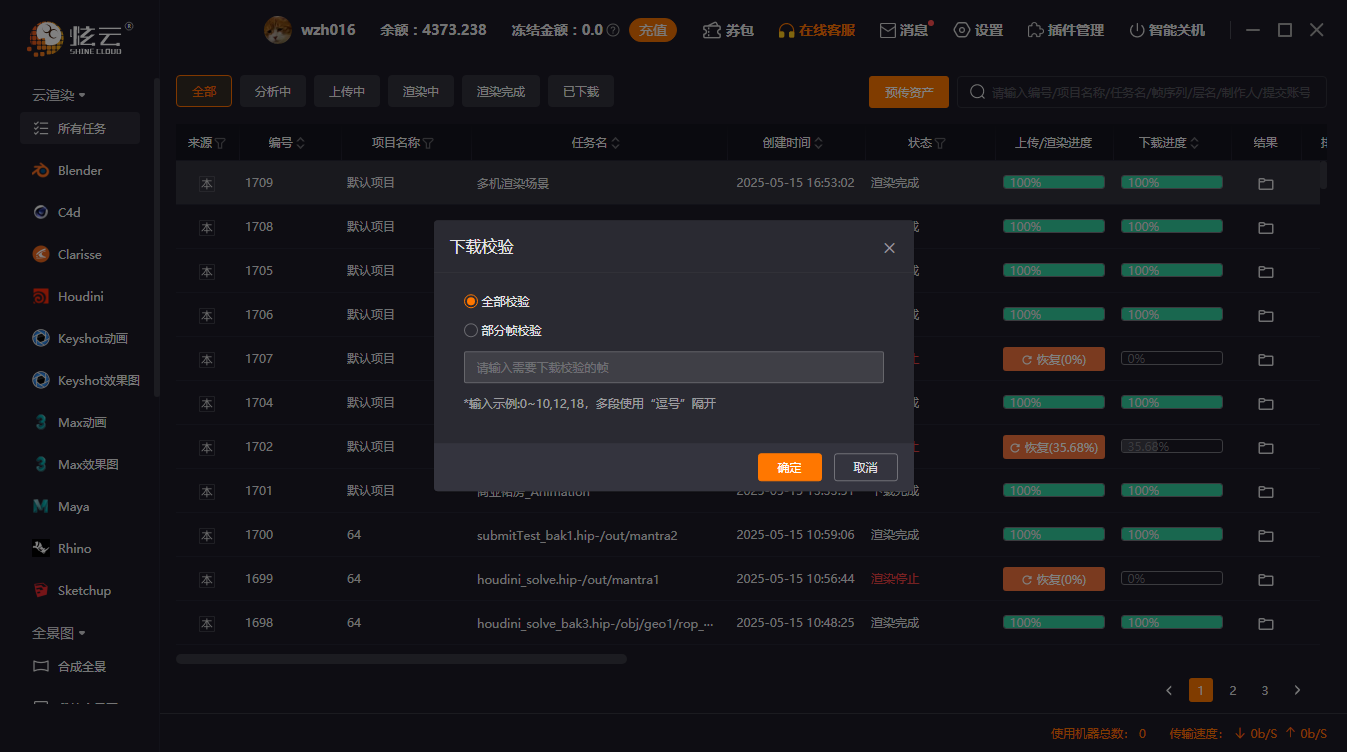Screen dimensions: 1347x752
Task: Sort by 任务名 column
Action: [x=614, y=143]
